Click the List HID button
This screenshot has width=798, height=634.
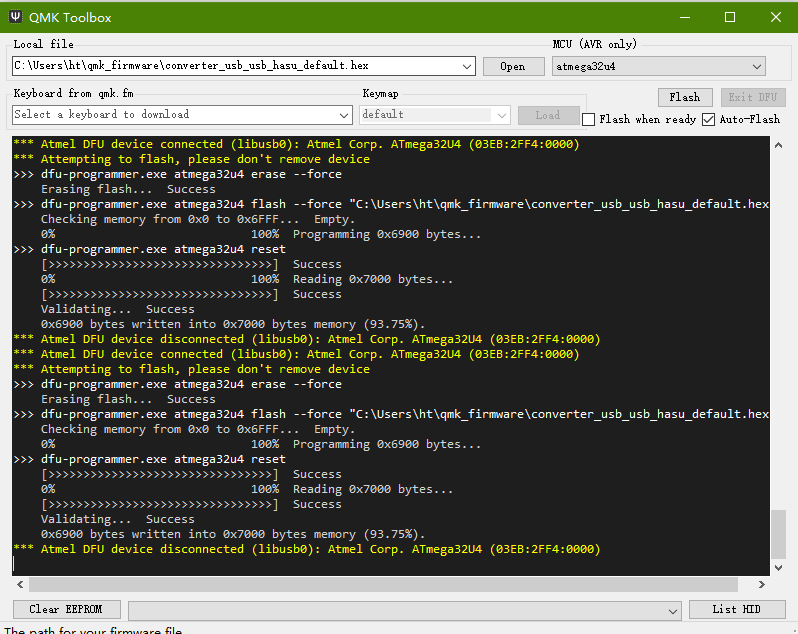(736, 609)
